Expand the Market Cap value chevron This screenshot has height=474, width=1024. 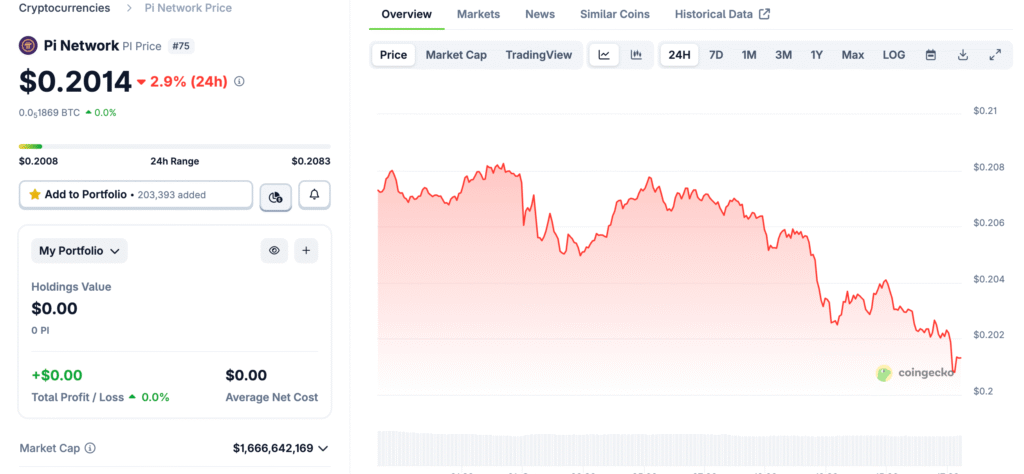tap(322, 449)
